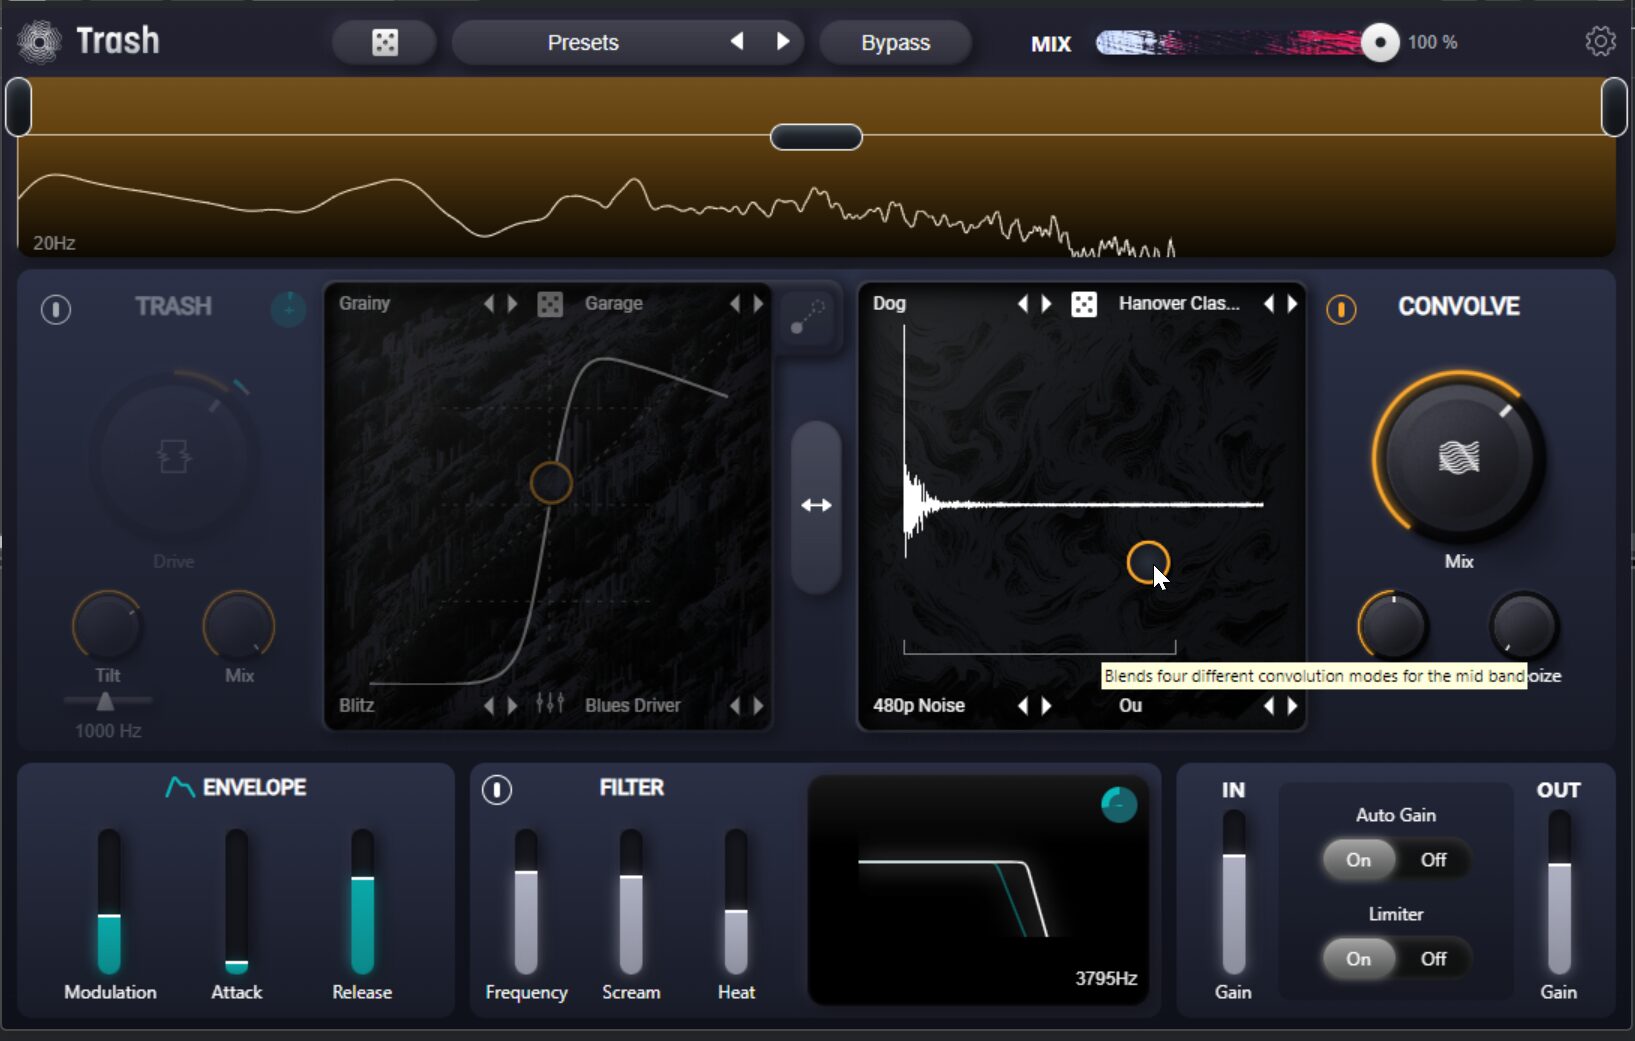
Task: Select previous style for Garage slot
Action: point(735,303)
